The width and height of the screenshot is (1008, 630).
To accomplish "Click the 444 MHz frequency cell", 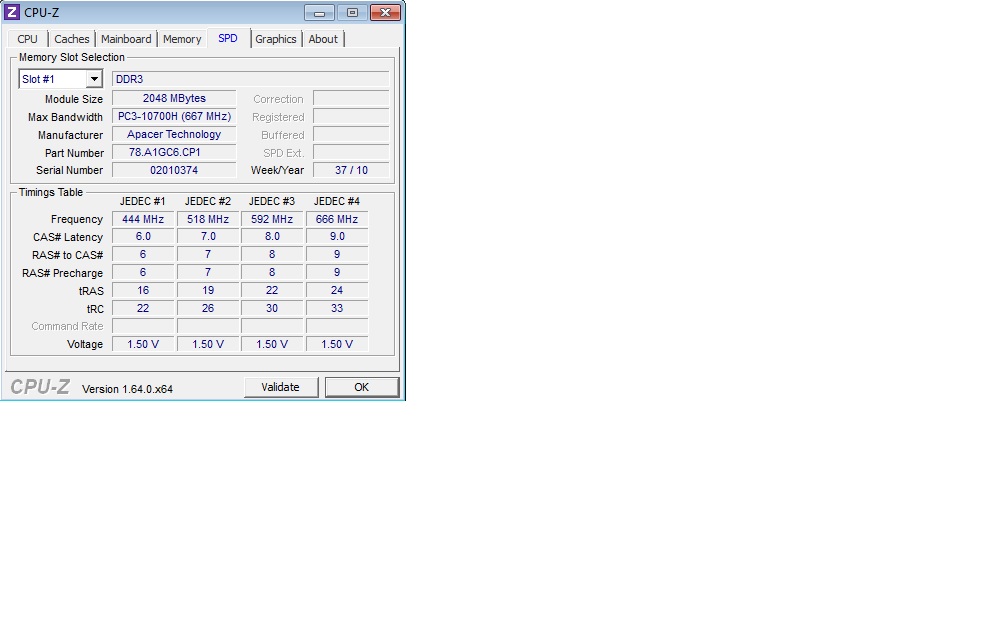I will click(143, 219).
